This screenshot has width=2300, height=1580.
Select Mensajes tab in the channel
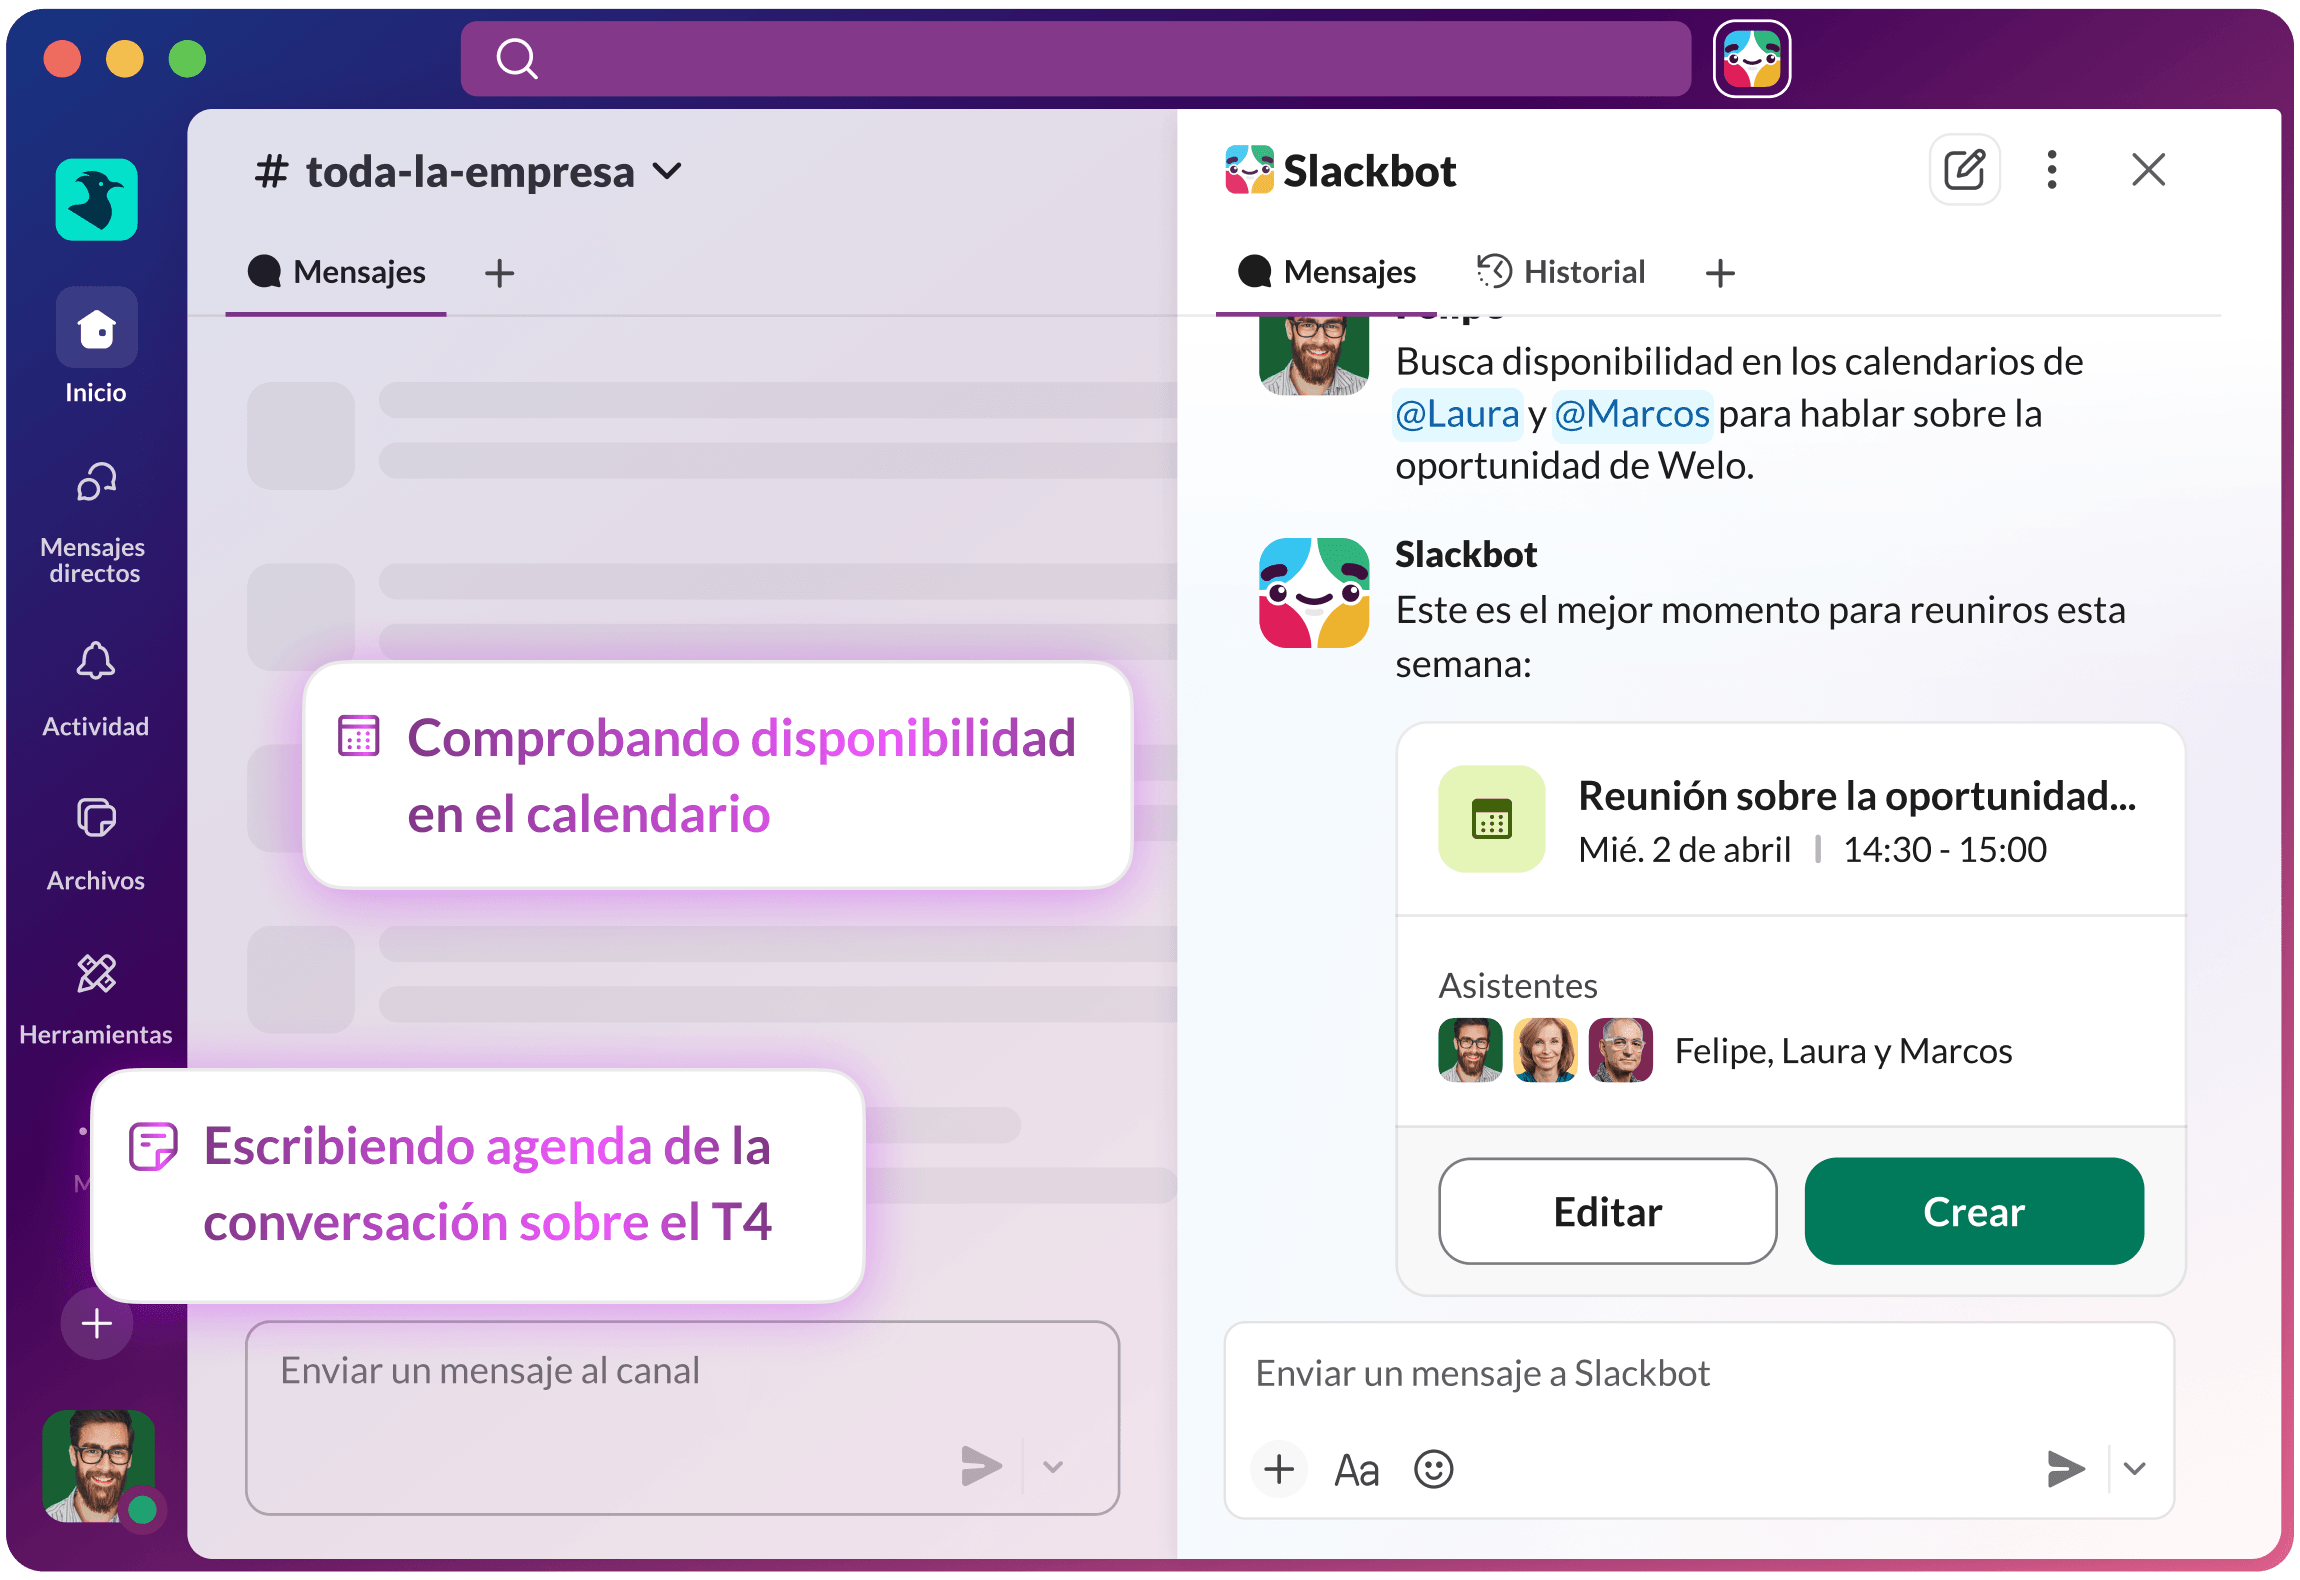point(337,272)
